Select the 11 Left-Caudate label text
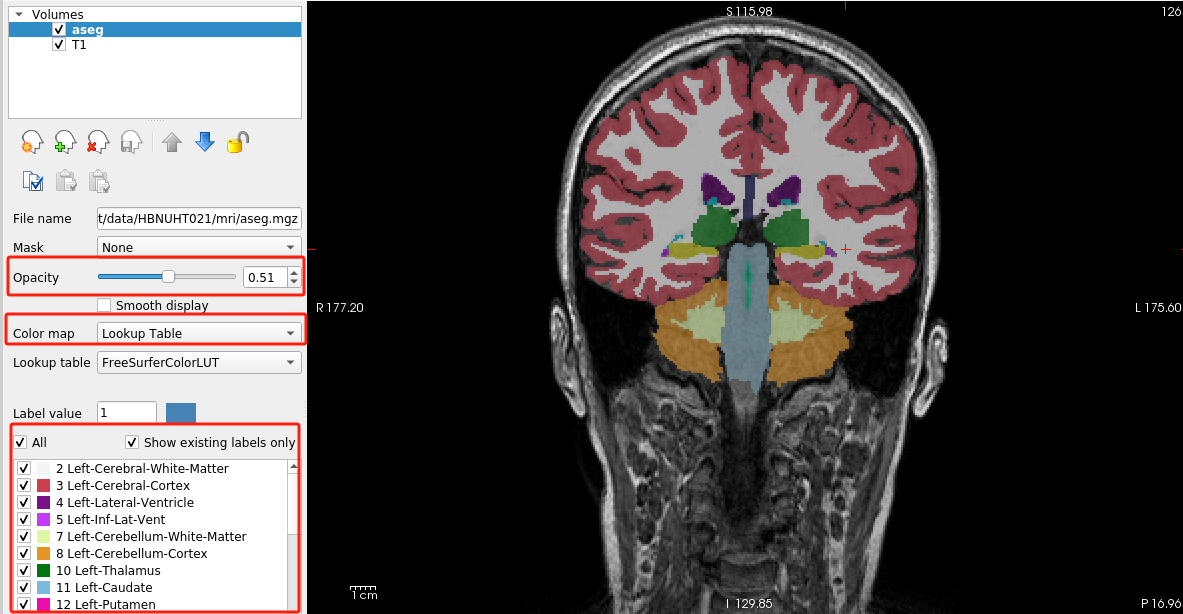Screen dimensions: 1183x614 click(104, 587)
